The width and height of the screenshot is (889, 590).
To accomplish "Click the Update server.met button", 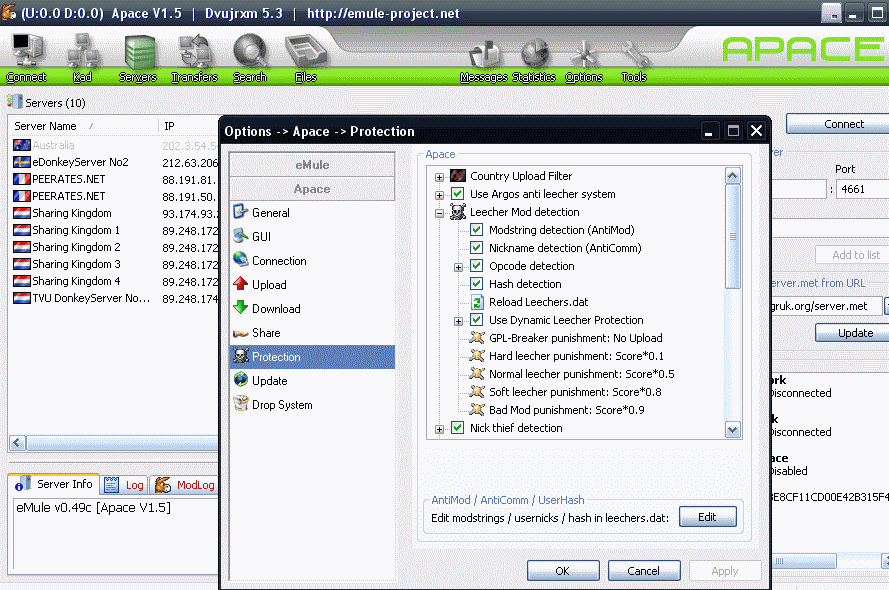I will pos(852,333).
